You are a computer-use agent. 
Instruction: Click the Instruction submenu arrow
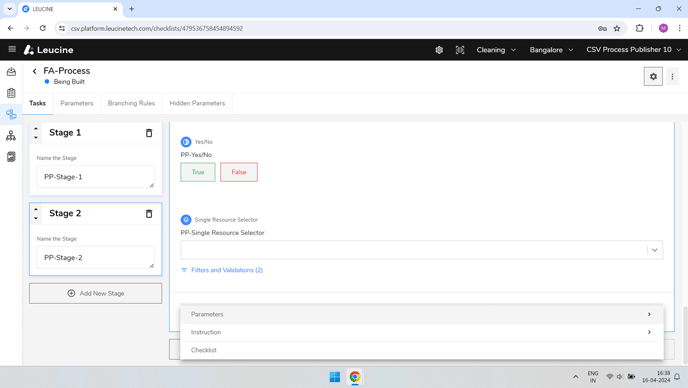point(649,332)
